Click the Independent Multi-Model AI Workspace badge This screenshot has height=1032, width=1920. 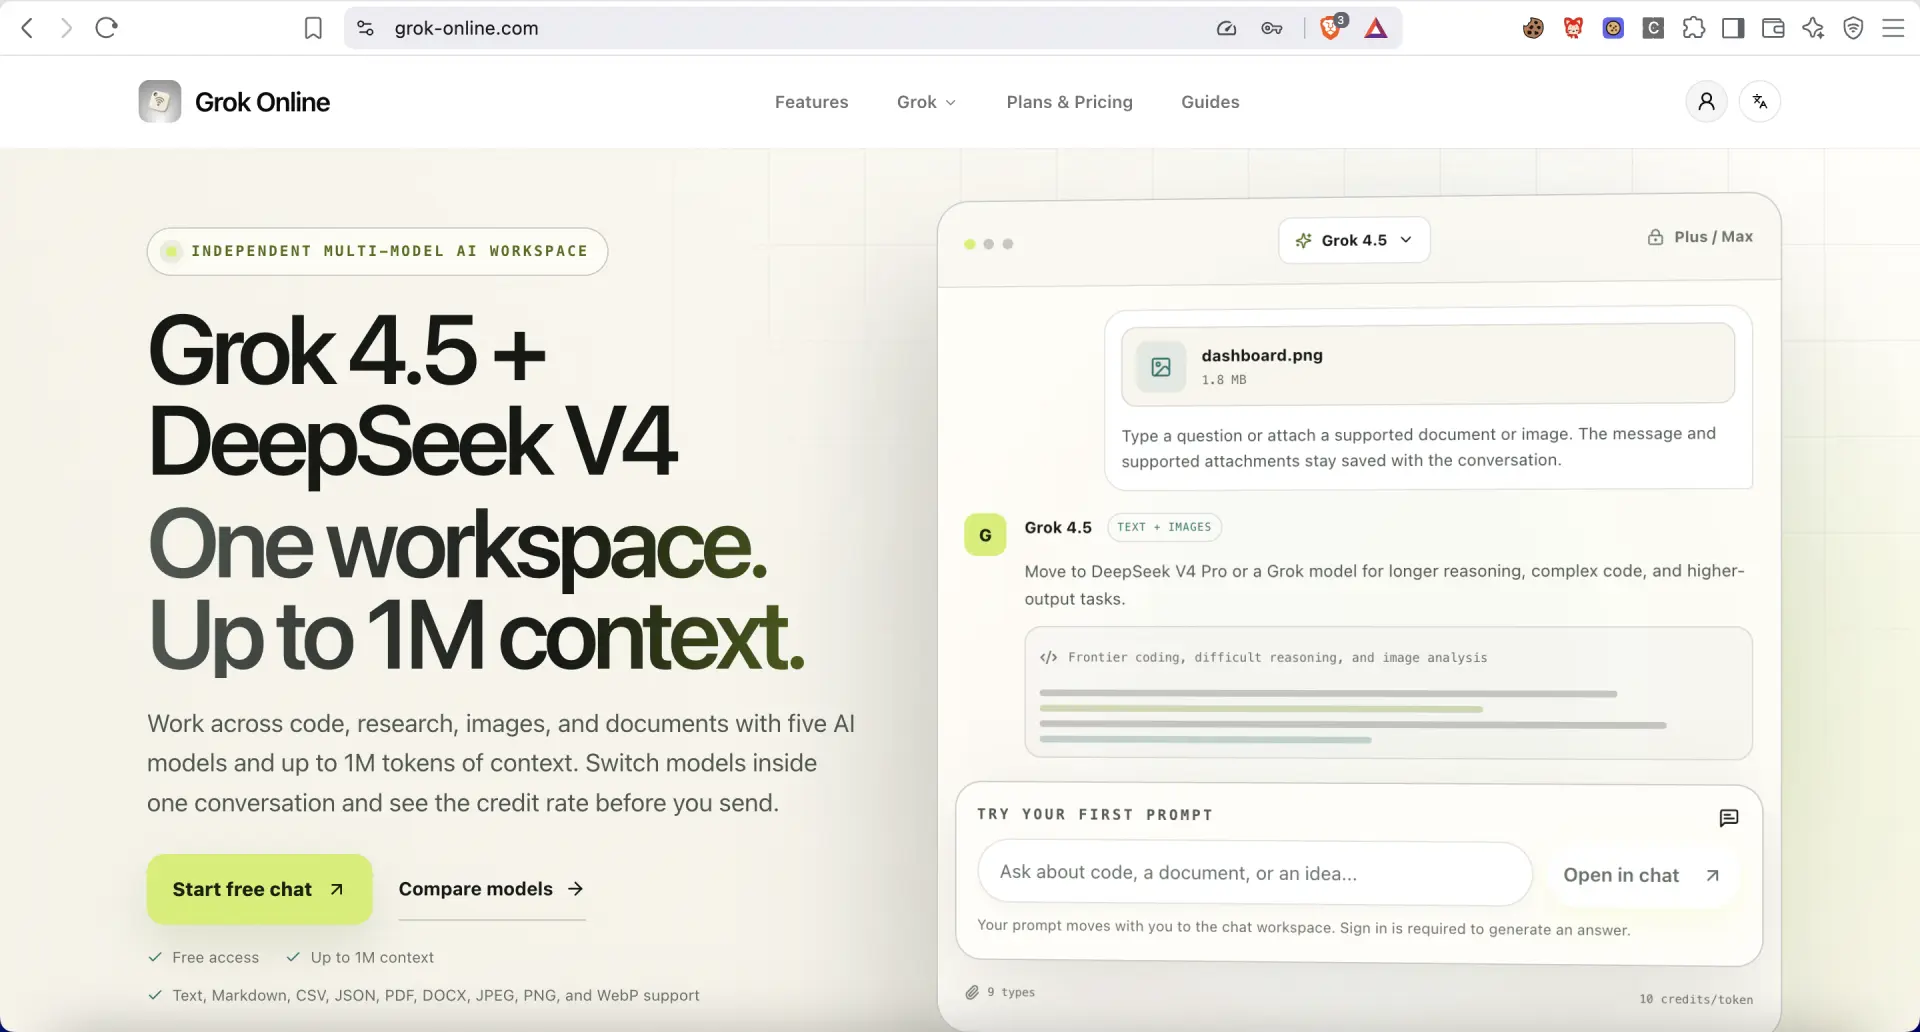[x=377, y=251]
